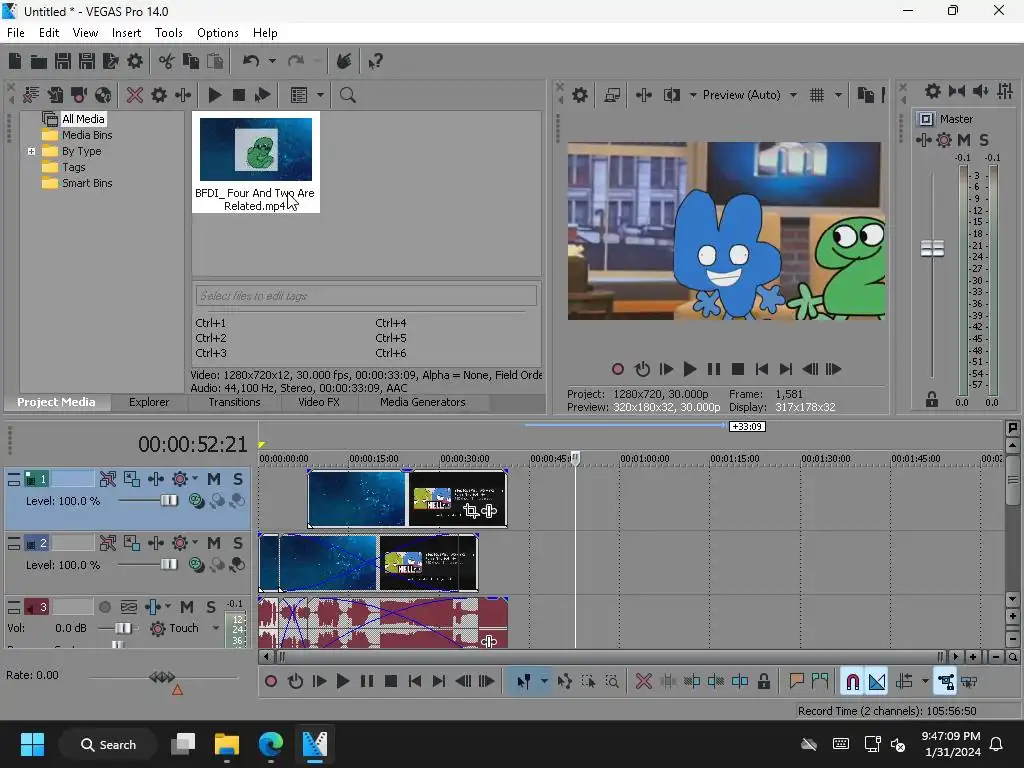Toggle loop playback in preview window

tap(642, 369)
